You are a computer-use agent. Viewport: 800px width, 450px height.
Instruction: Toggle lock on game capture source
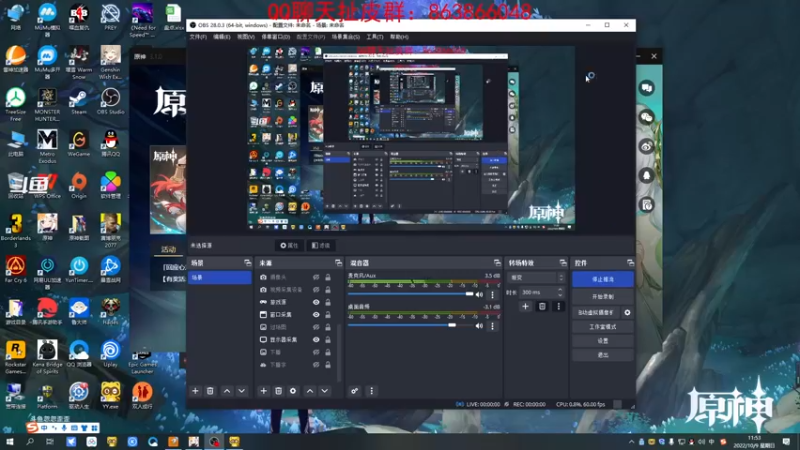(328, 302)
